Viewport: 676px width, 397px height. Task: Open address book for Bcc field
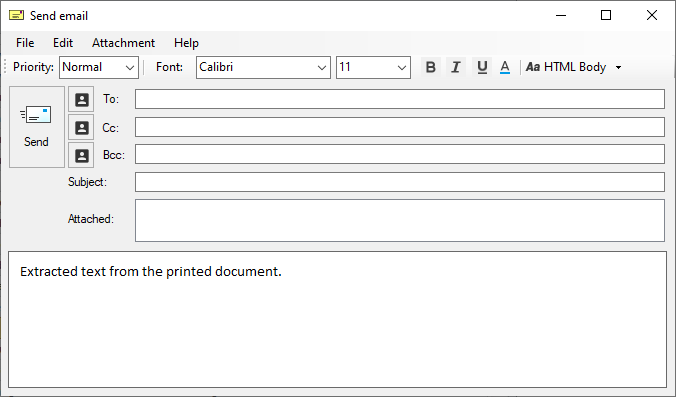click(81, 155)
